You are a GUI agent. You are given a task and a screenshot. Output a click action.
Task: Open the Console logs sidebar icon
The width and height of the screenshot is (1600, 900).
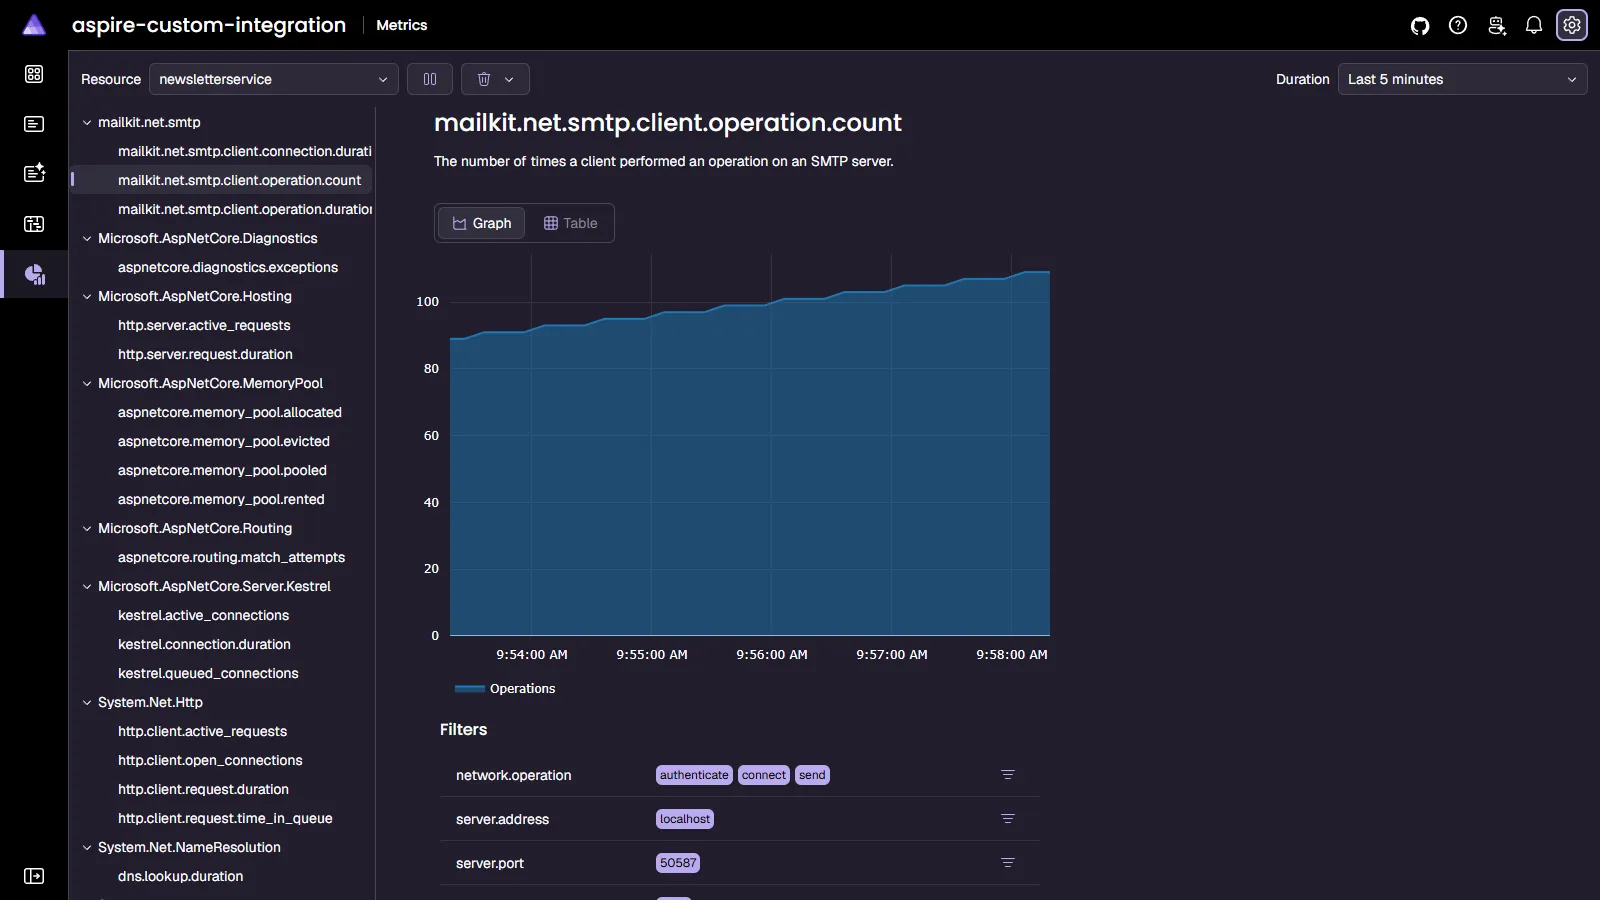(34, 124)
